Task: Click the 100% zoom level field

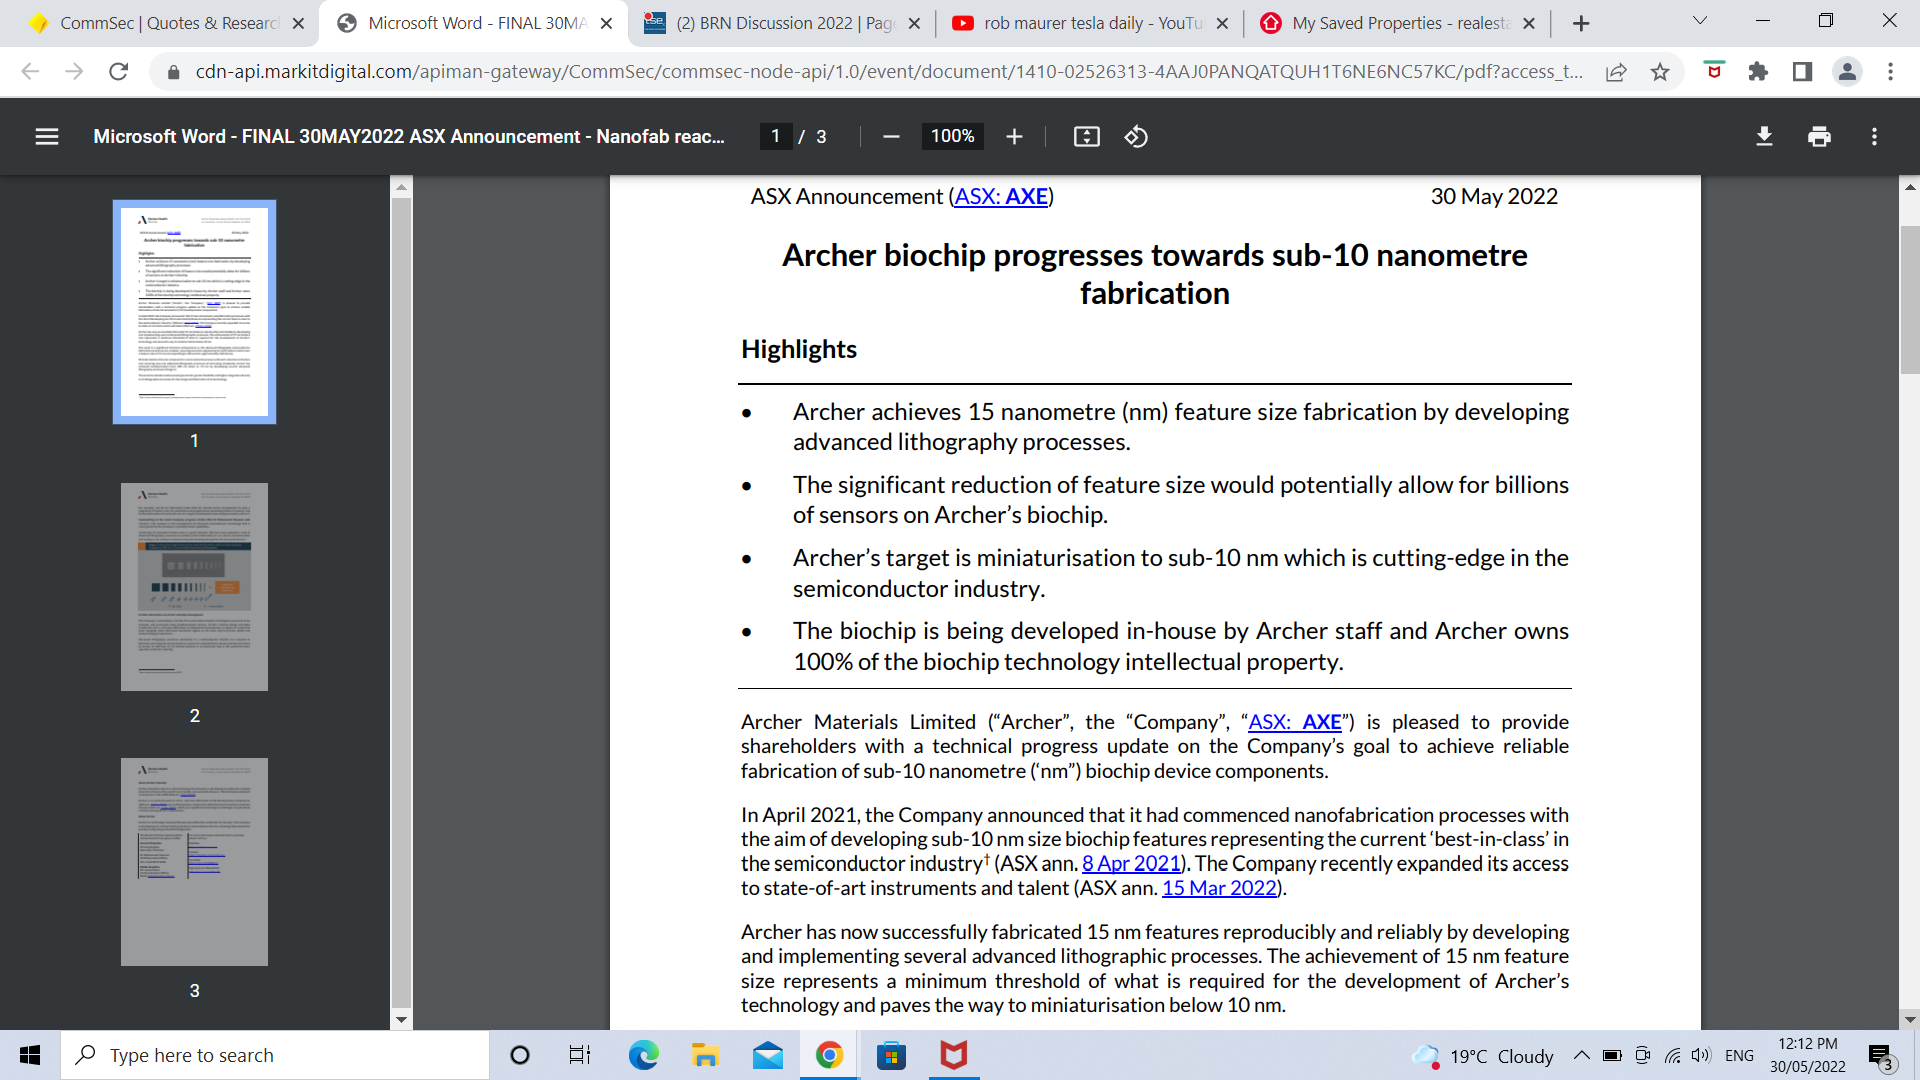Action: click(x=952, y=137)
